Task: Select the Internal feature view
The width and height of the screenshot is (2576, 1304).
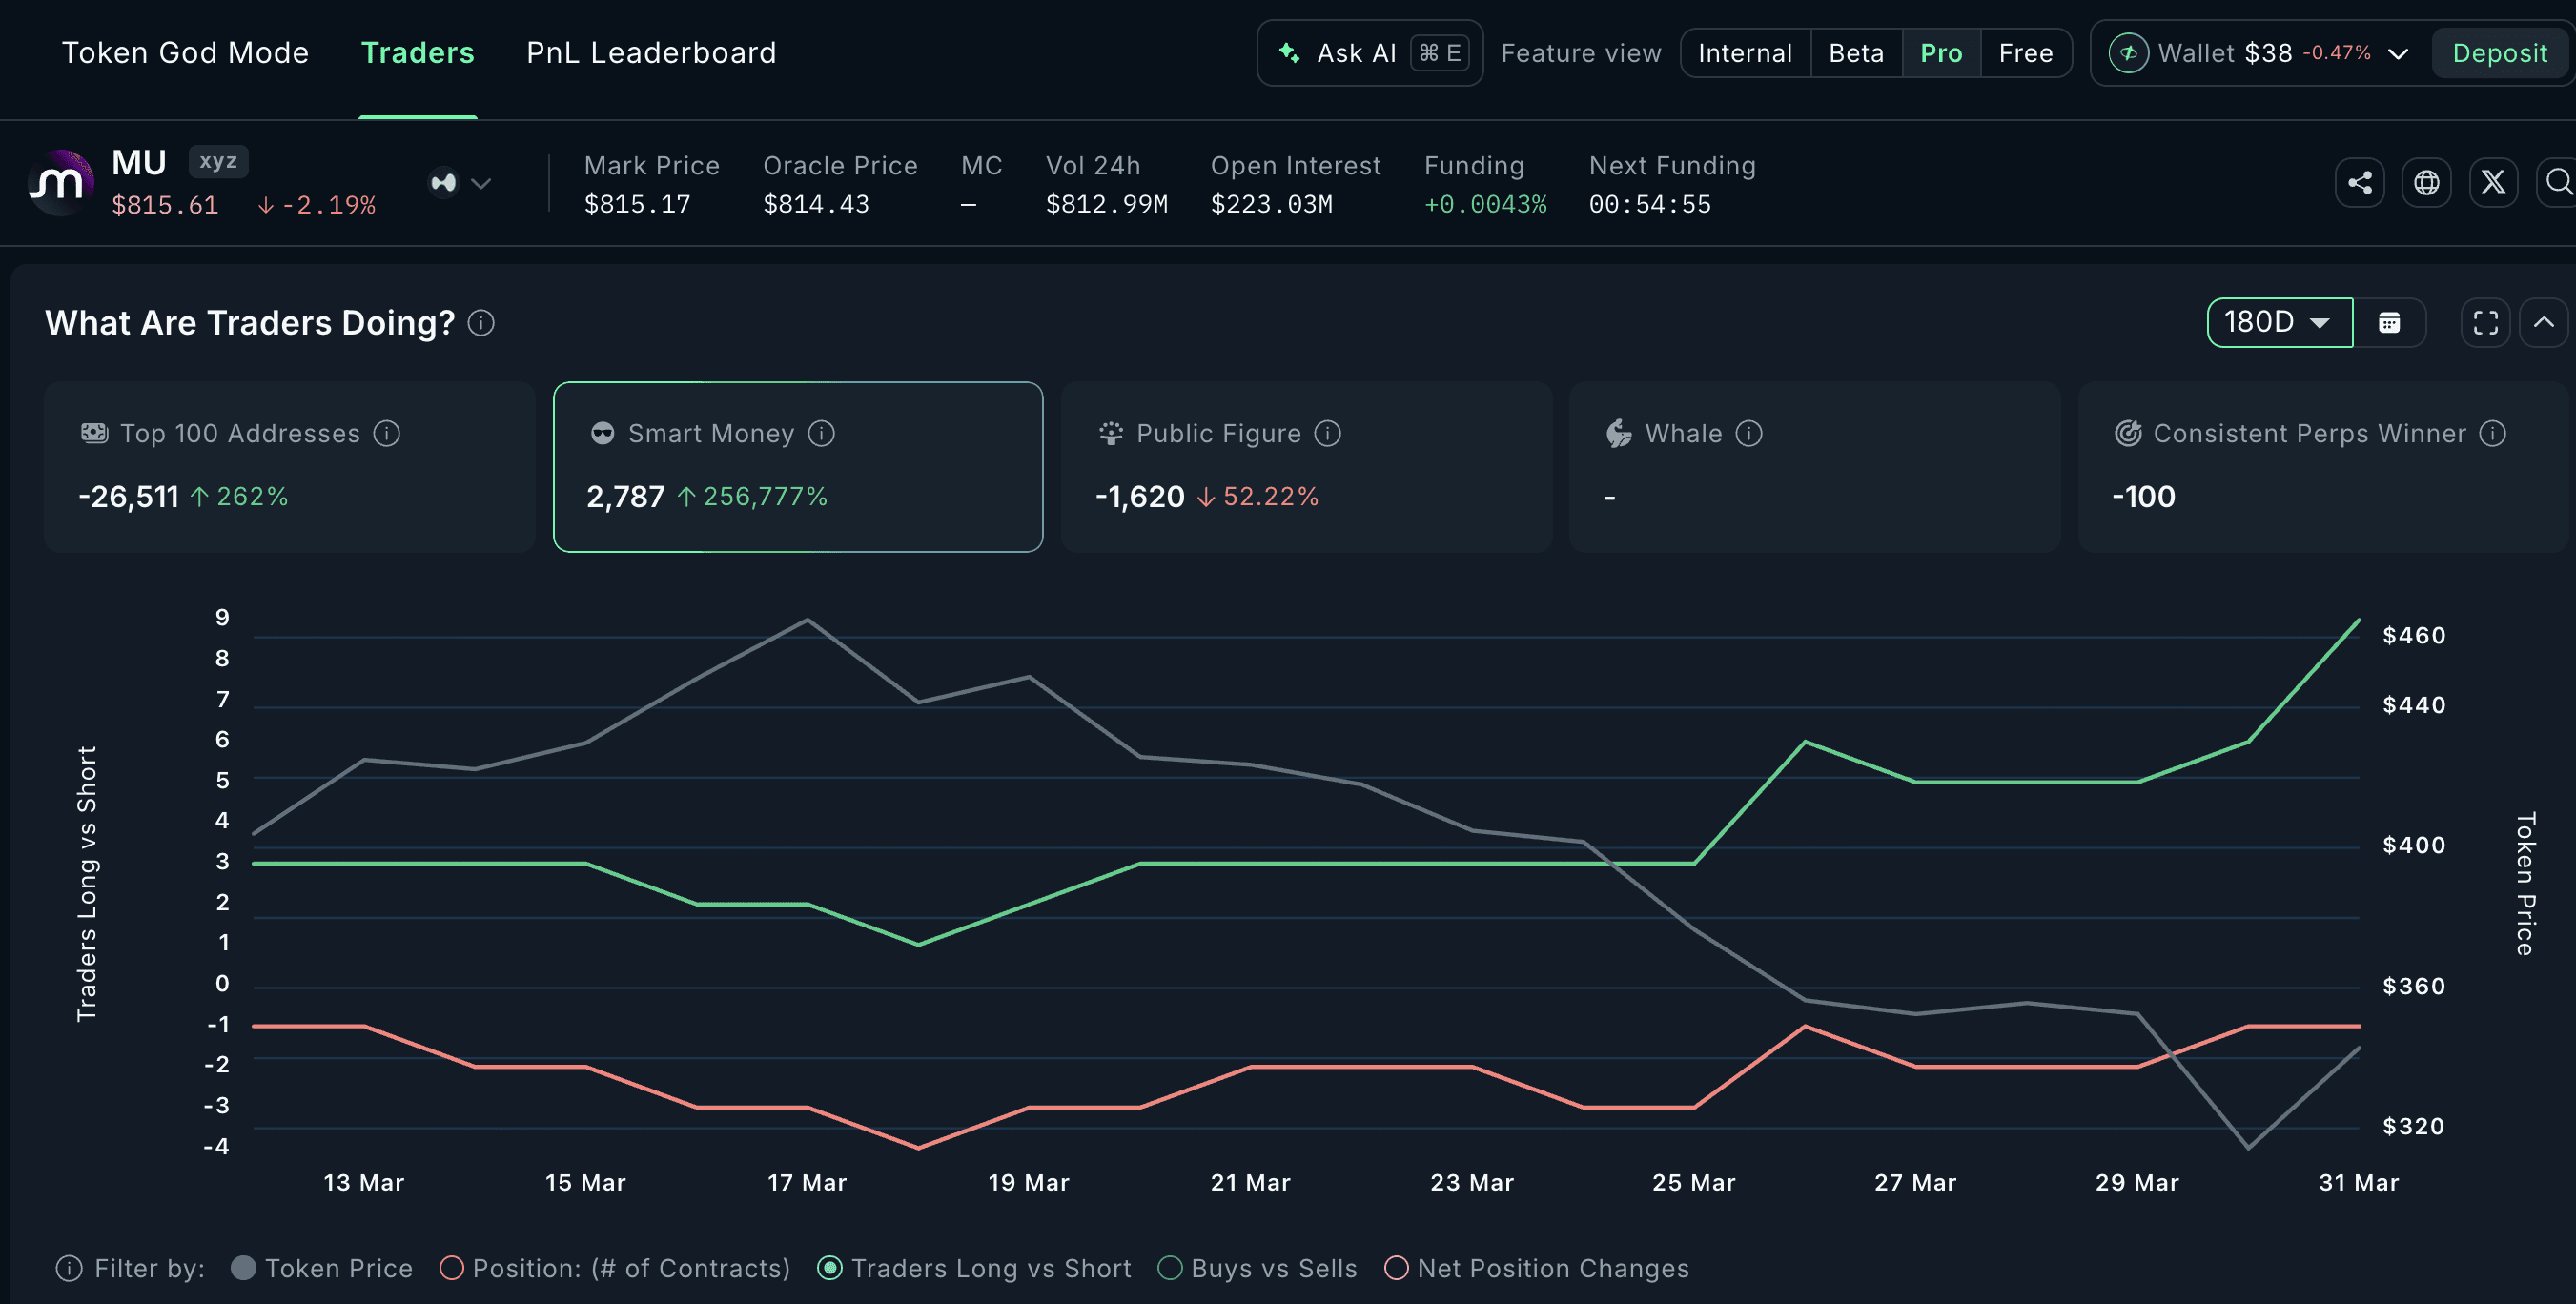Action: 1745,53
